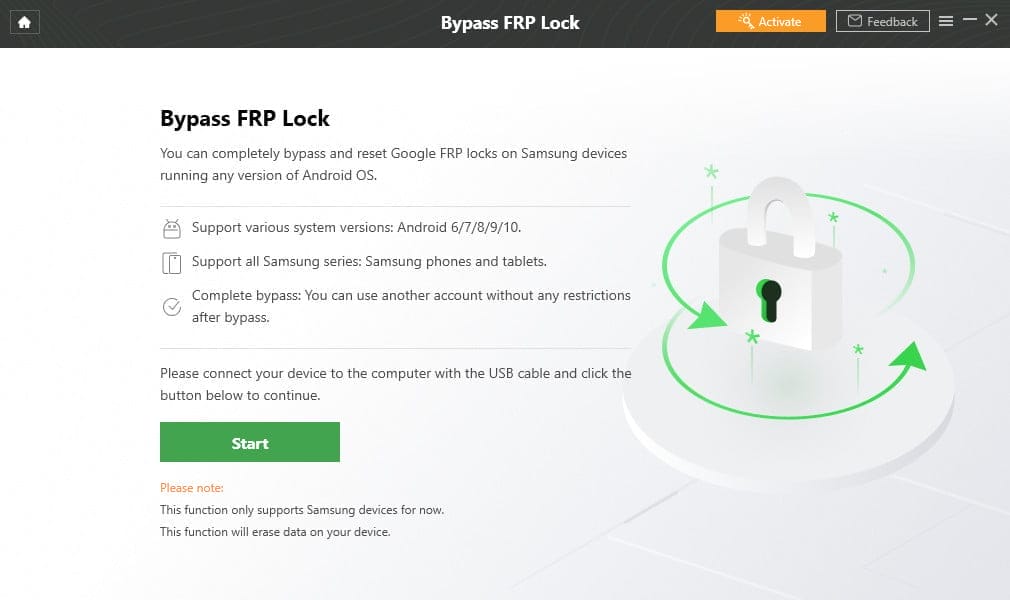This screenshot has width=1010, height=600.
Task: Click the green keyhole on the padlock
Action: click(x=769, y=300)
